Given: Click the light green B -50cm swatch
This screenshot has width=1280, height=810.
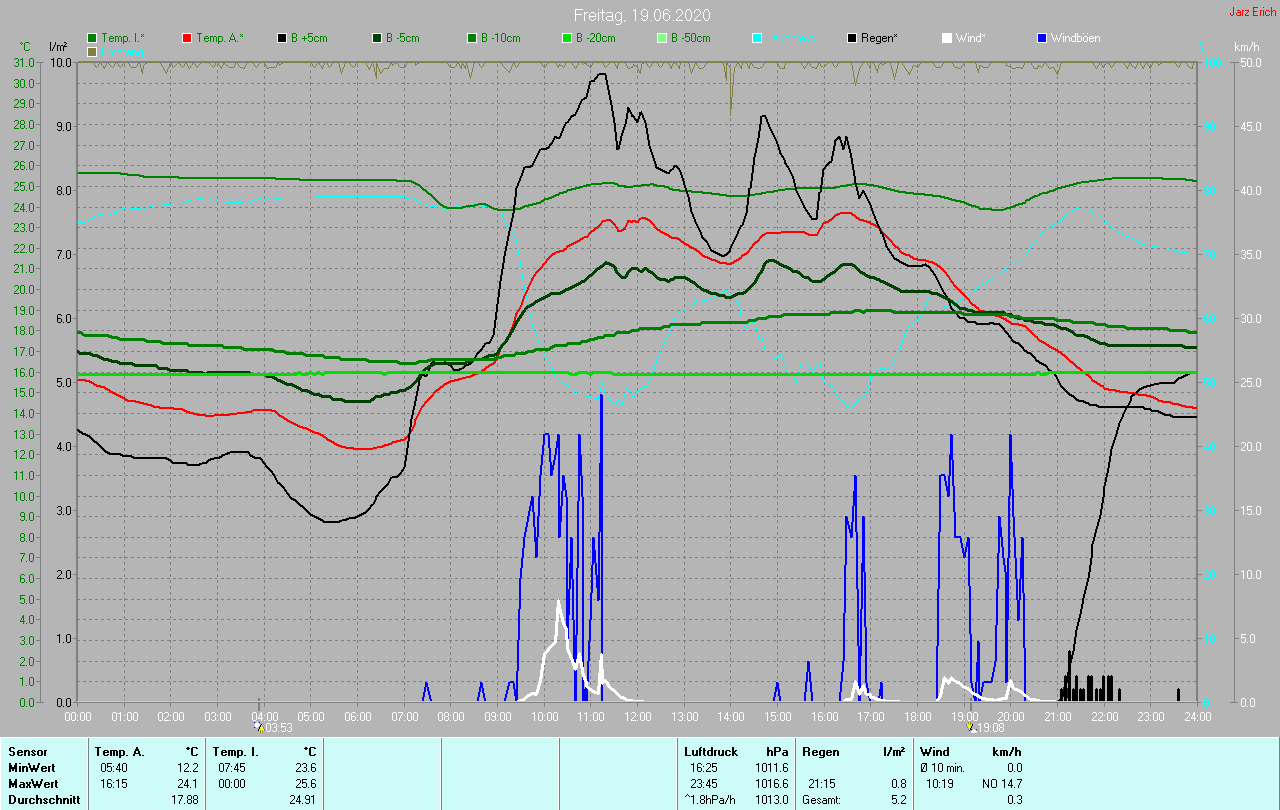Looking at the screenshot, I should 662,38.
